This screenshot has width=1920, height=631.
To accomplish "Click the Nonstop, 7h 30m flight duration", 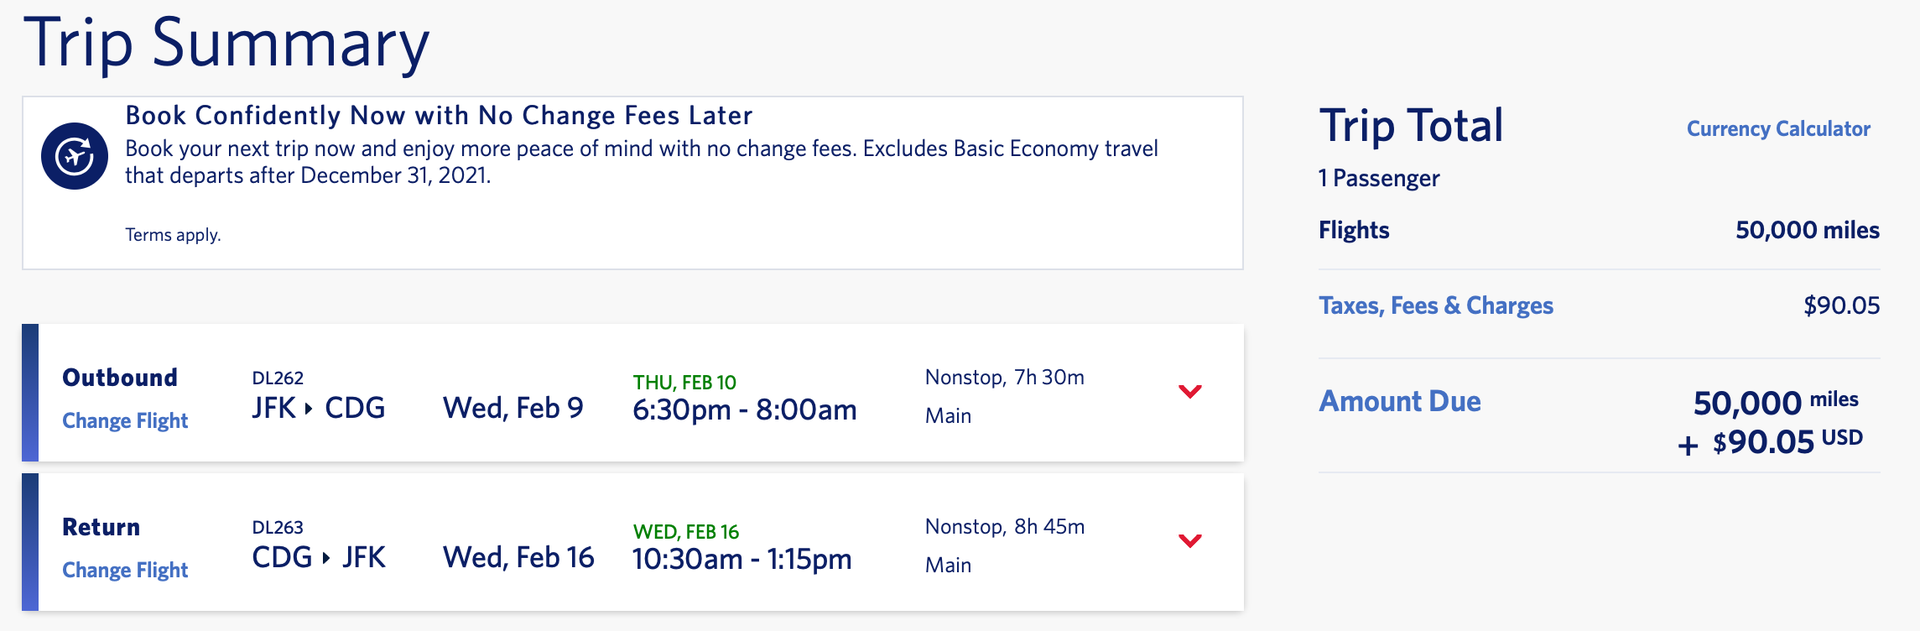I will click(x=1003, y=377).
